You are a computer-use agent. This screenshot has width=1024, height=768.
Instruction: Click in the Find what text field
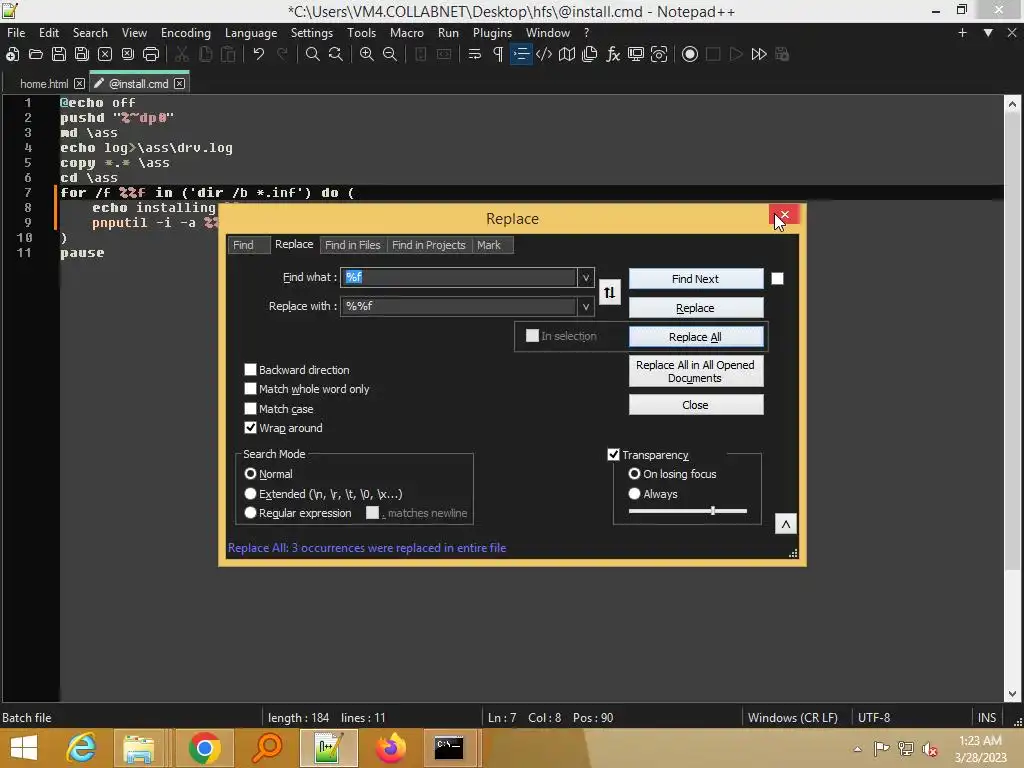458,278
